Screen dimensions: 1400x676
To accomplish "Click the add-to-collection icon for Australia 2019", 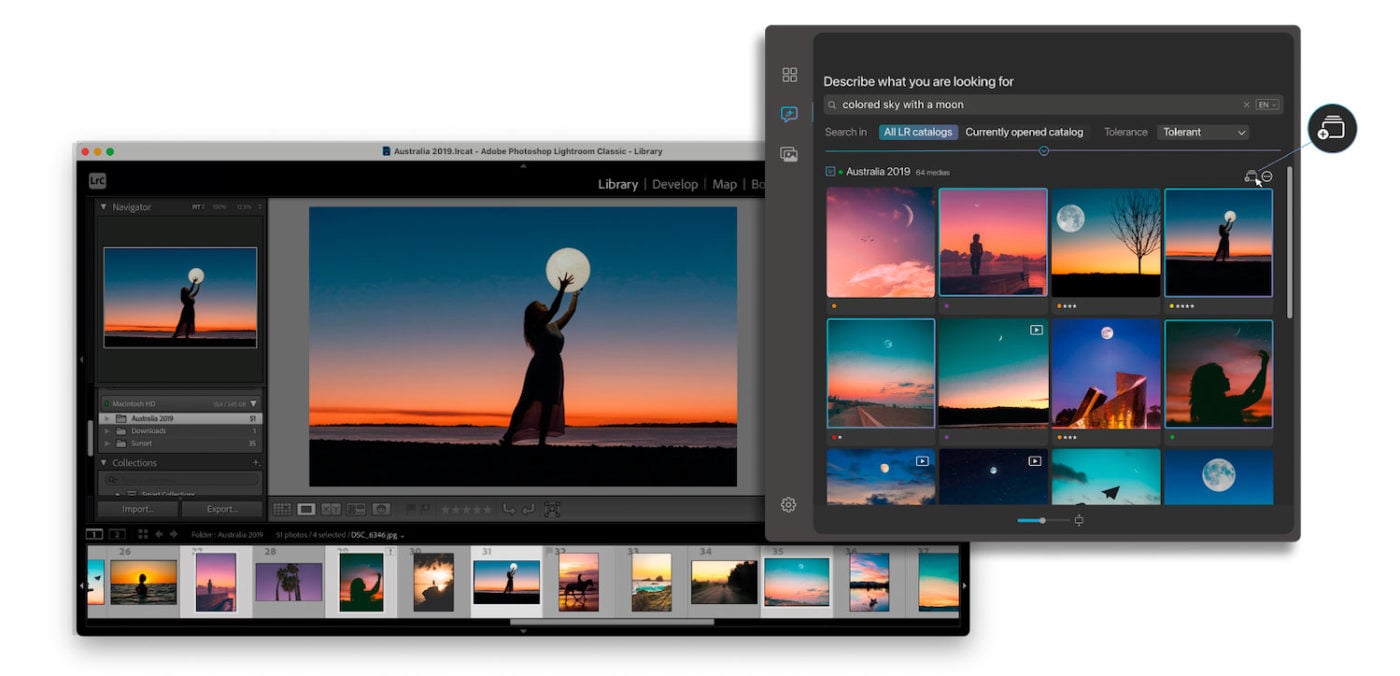I will coord(1251,176).
